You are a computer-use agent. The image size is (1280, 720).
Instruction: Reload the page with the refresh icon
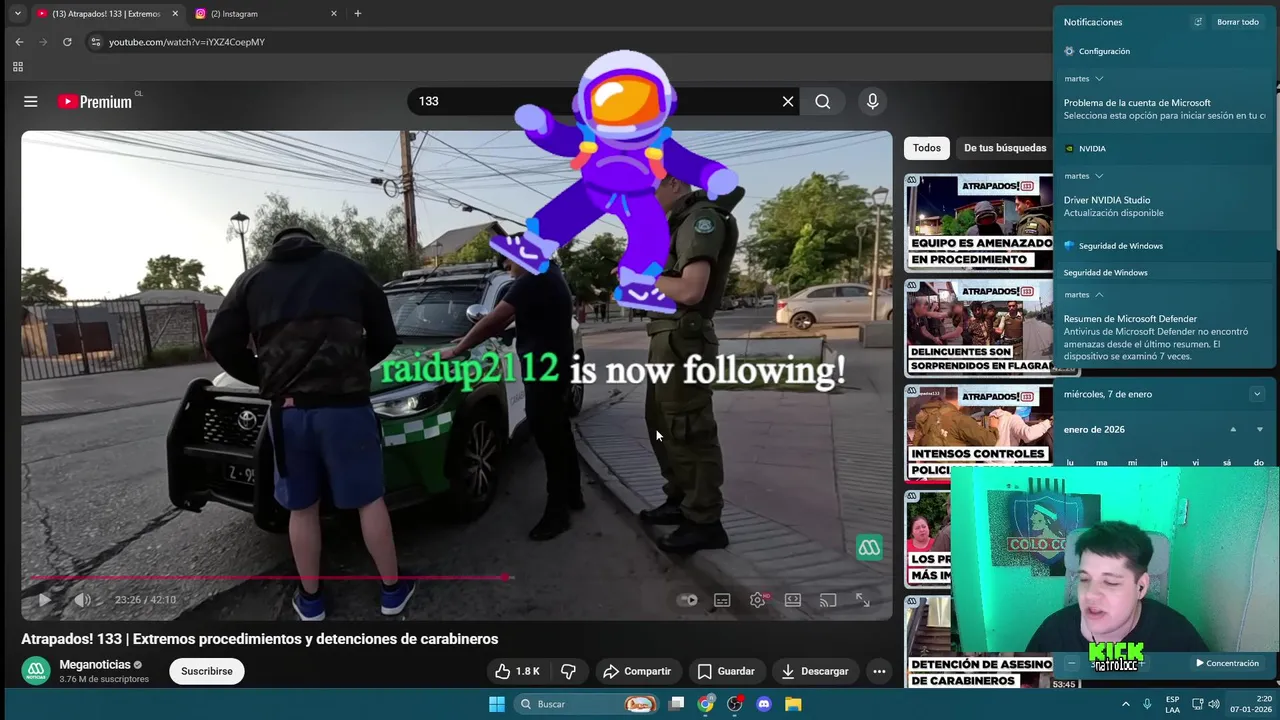[x=67, y=42]
